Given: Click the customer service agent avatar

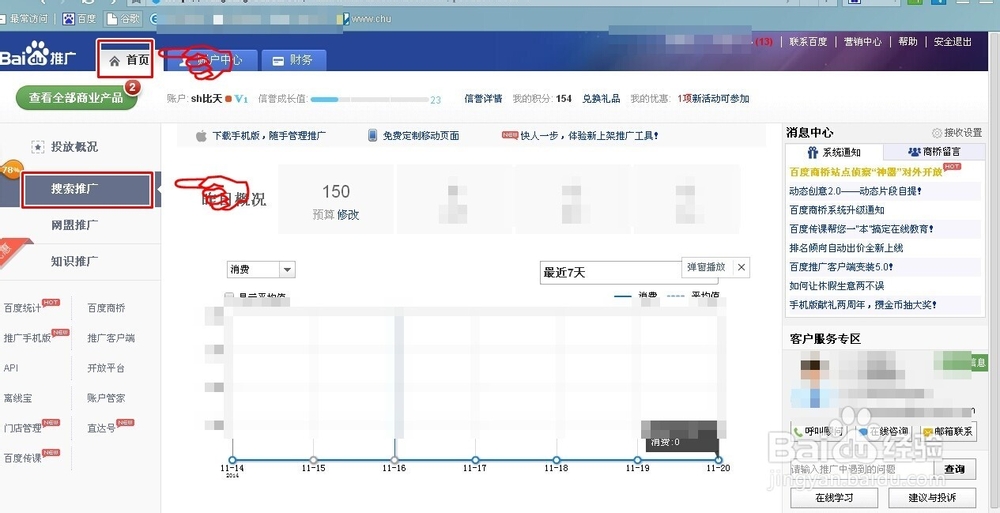Looking at the screenshot, I should tap(812, 381).
